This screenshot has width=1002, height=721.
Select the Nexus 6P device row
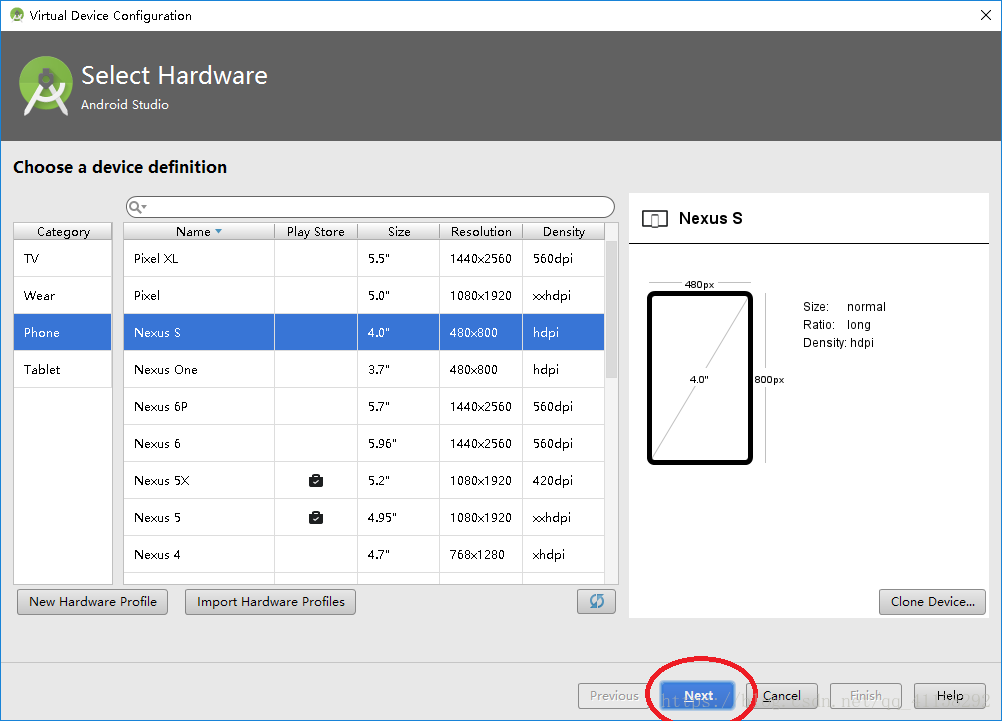pyautogui.click(x=364, y=407)
